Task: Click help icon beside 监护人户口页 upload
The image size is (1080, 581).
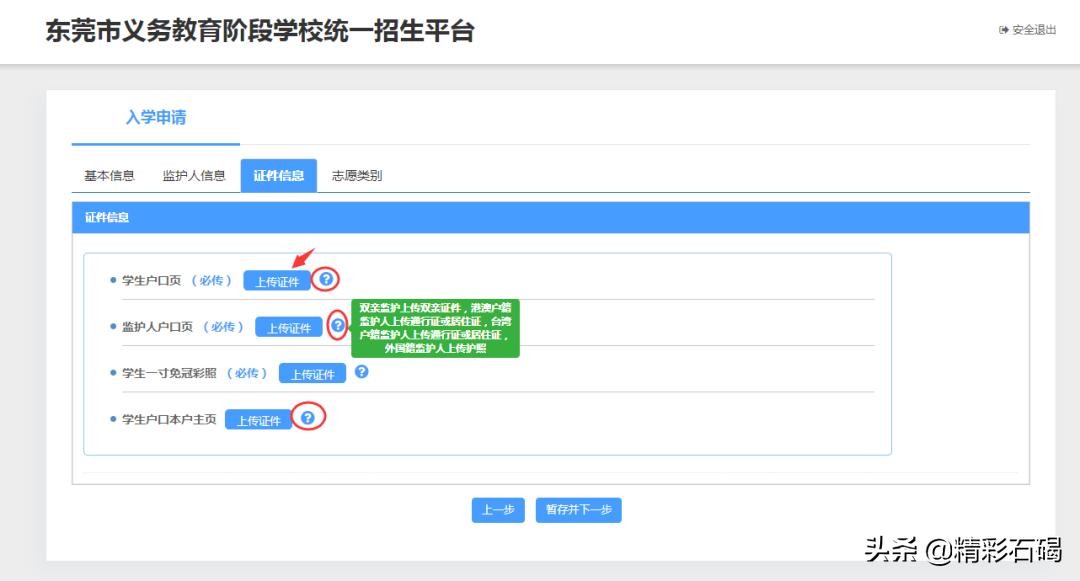Action: 338,325
